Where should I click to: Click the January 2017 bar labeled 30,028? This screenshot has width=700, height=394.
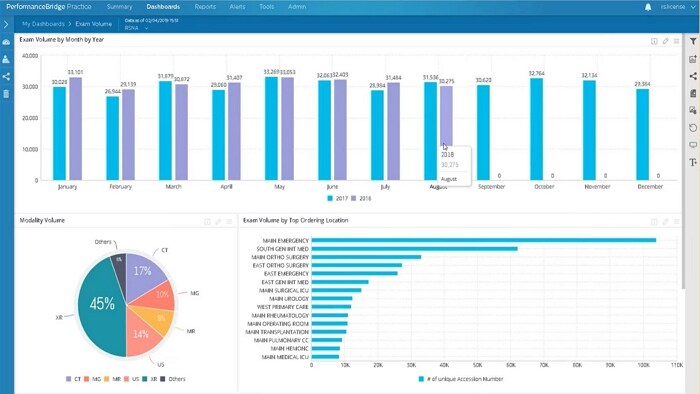[59, 133]
